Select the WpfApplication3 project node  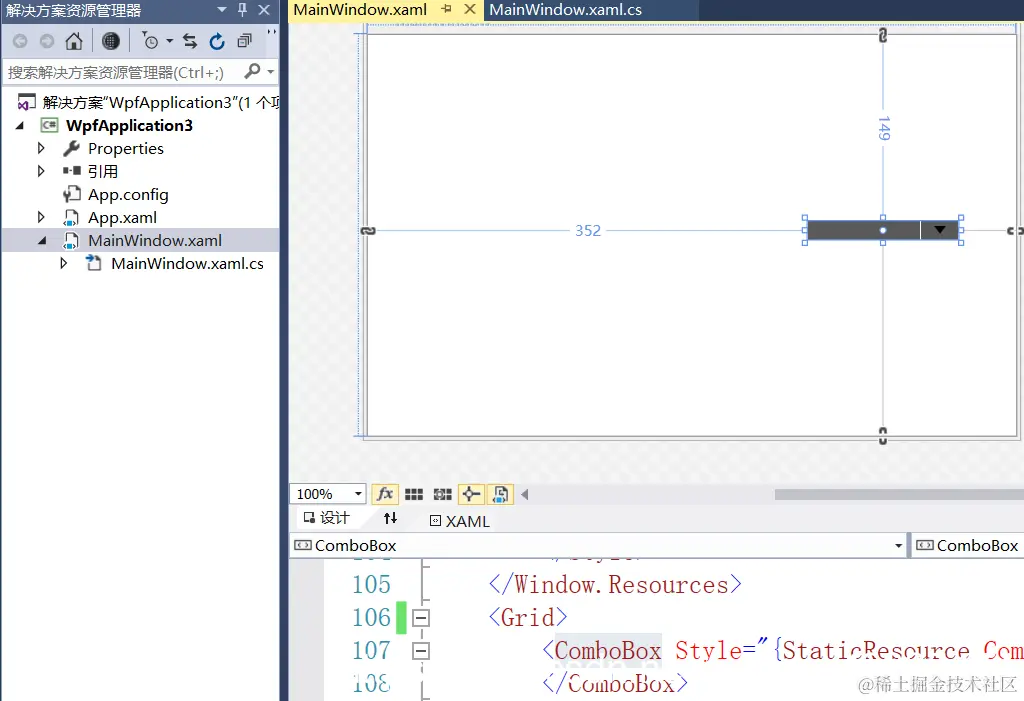point(129,125)
